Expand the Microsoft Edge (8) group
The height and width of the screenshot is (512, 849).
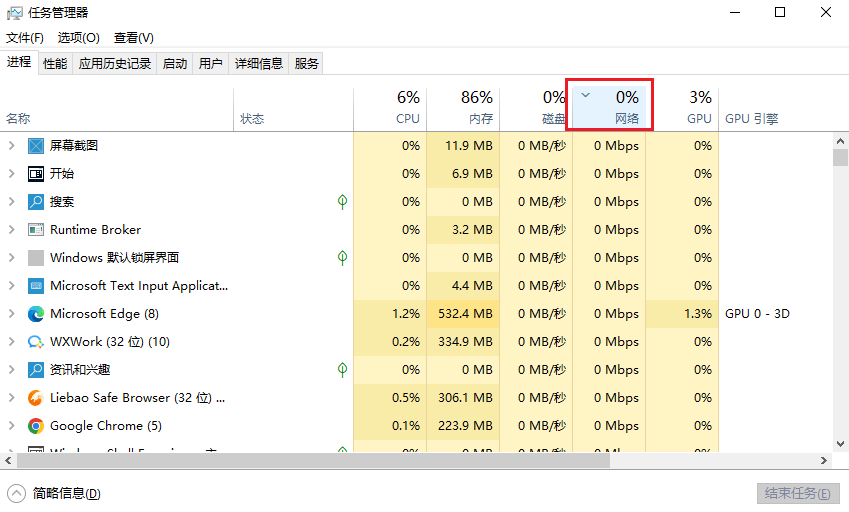[x=11, y=314]
